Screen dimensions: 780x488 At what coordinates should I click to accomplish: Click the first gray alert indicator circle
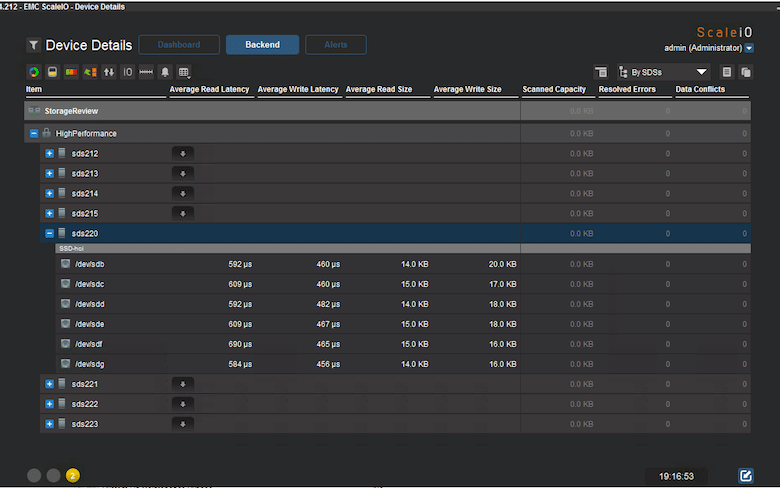[34, 476]
